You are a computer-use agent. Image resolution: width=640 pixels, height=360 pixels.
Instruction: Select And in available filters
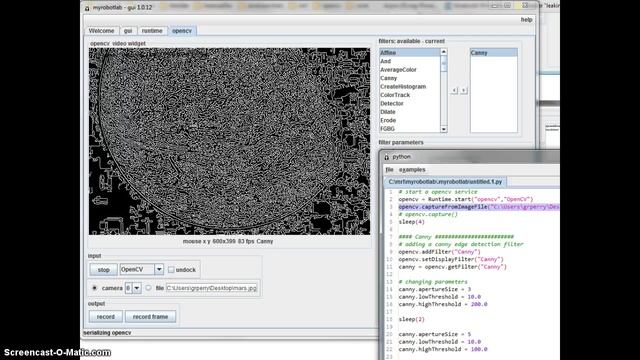(x=410, y=61)
